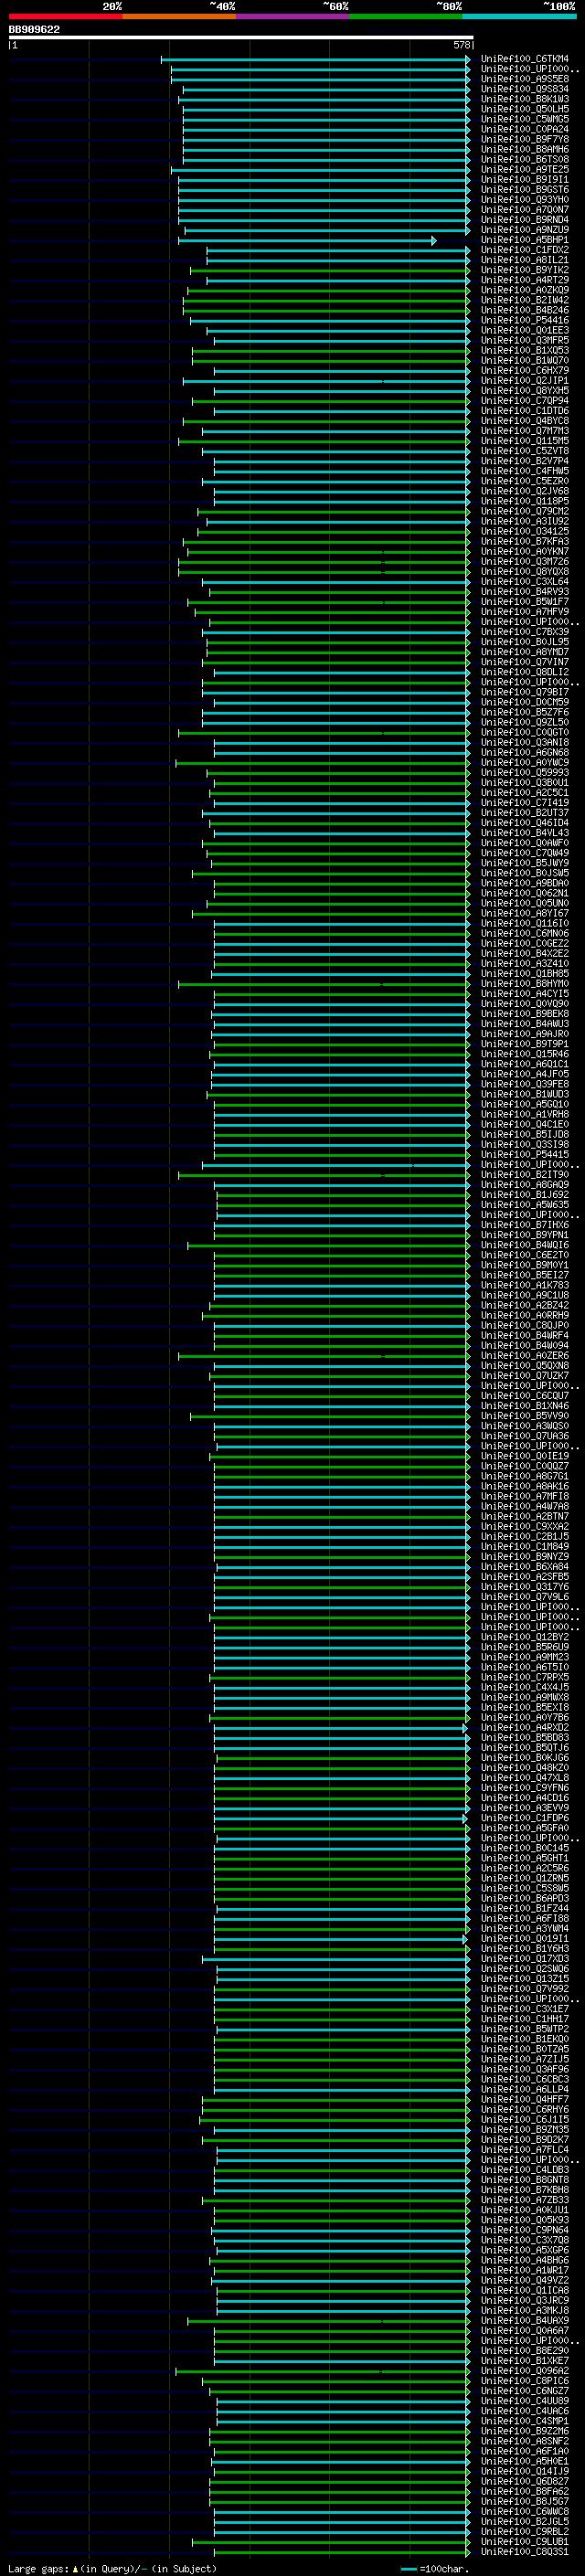Click the =100char. scale legend
The image size is (585, 2576).
point(435,2568)
